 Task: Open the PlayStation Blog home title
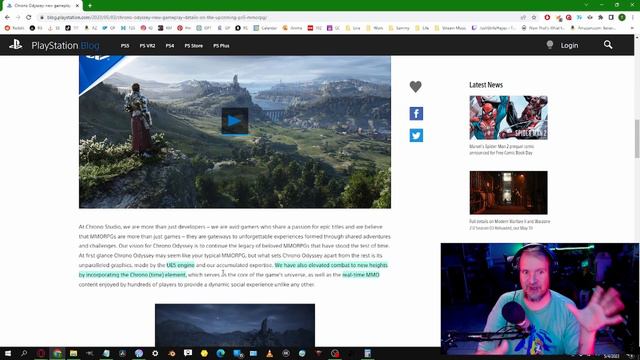click(x=65, y=45)
